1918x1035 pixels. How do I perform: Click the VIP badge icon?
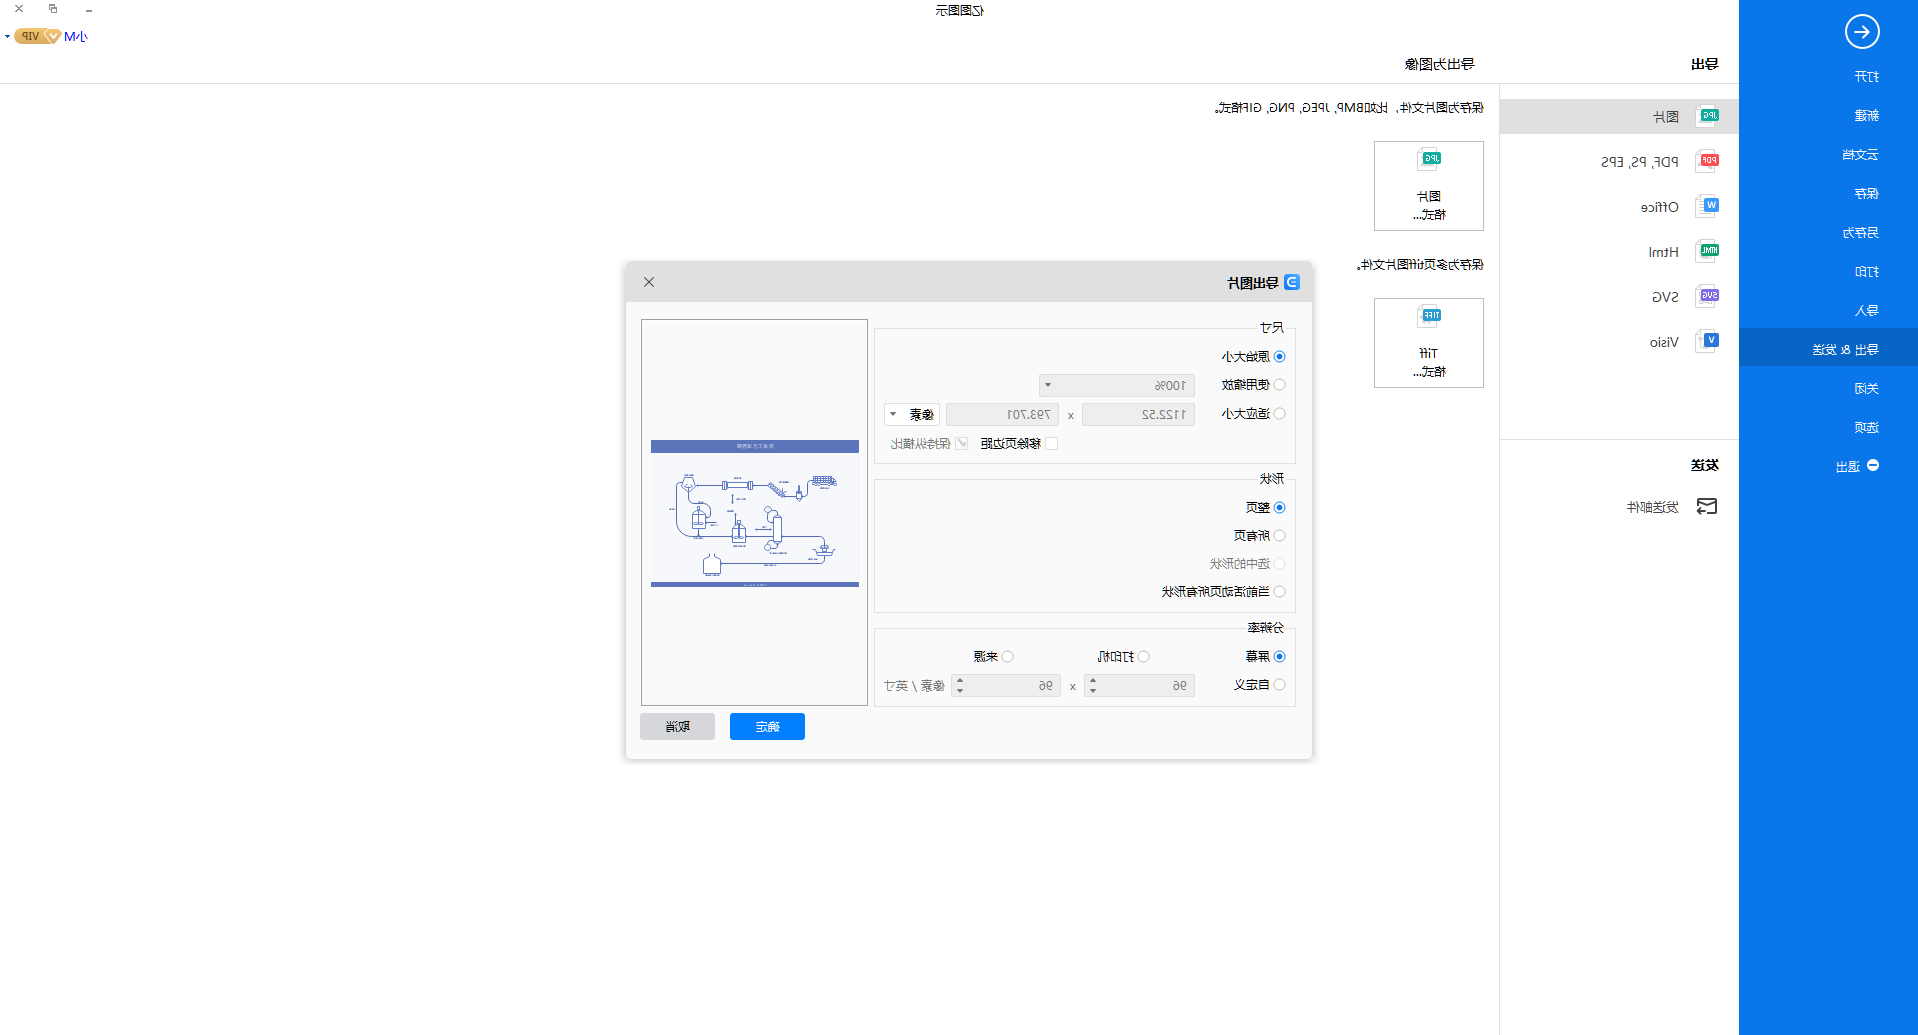click(39, 36)
